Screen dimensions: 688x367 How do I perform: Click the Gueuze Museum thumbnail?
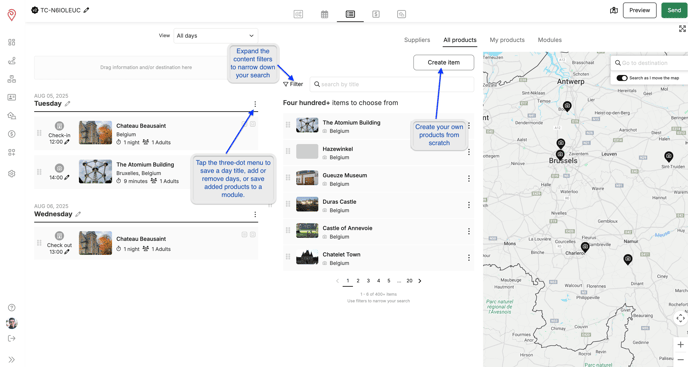point(307,178)
